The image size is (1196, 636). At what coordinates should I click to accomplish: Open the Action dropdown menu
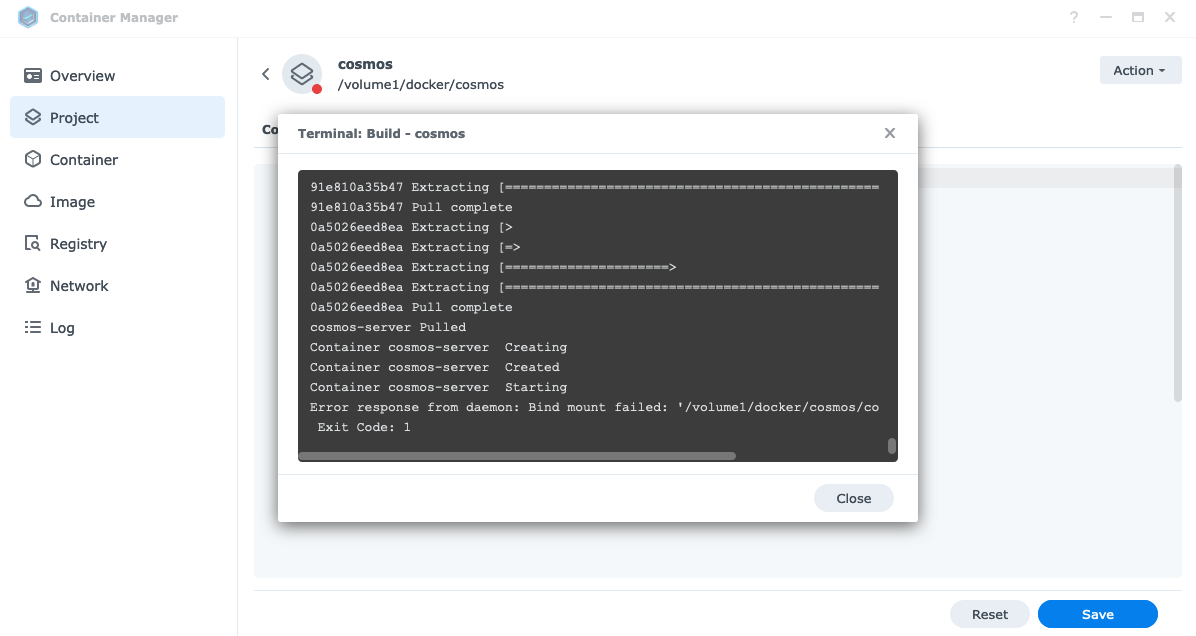point(1140,71)
